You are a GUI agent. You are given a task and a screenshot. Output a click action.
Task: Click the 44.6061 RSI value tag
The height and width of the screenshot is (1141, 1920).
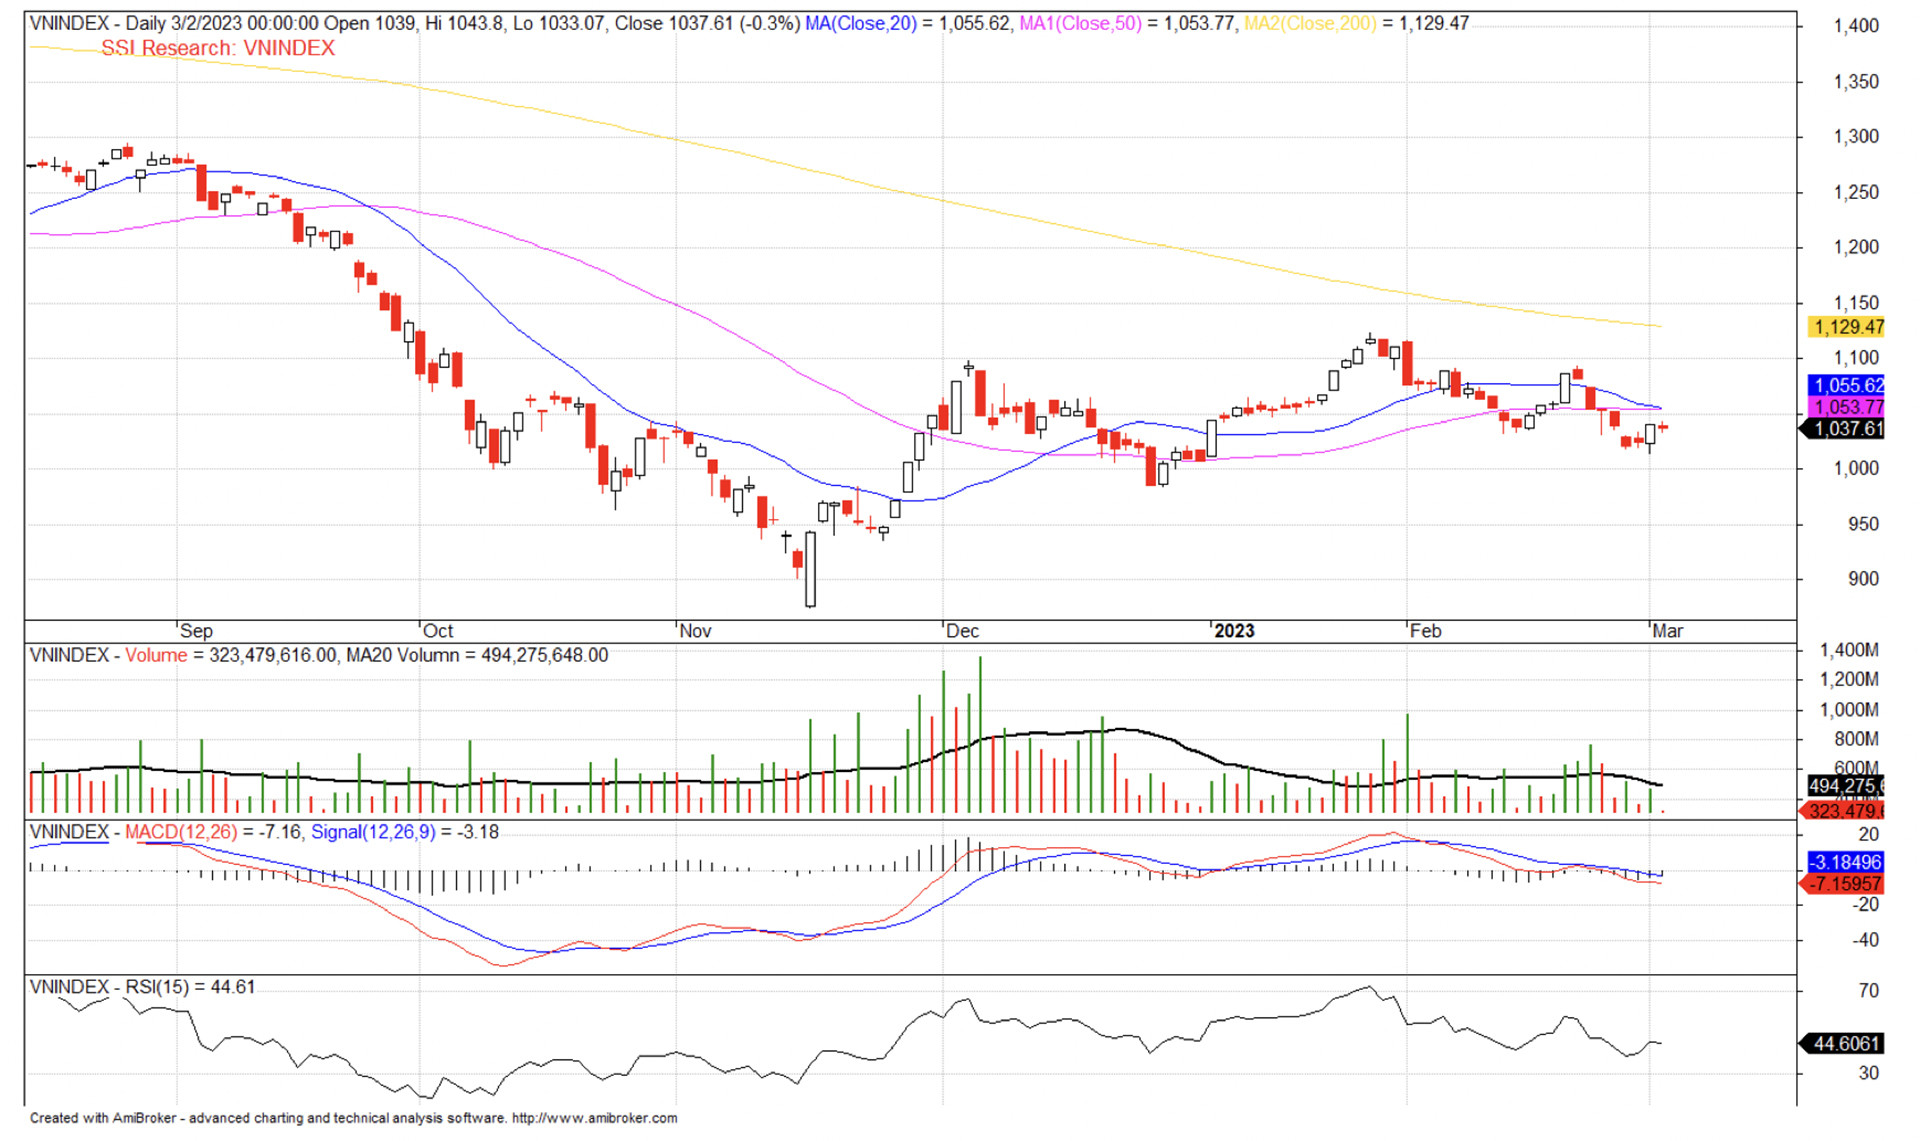click(1846, 1044)
